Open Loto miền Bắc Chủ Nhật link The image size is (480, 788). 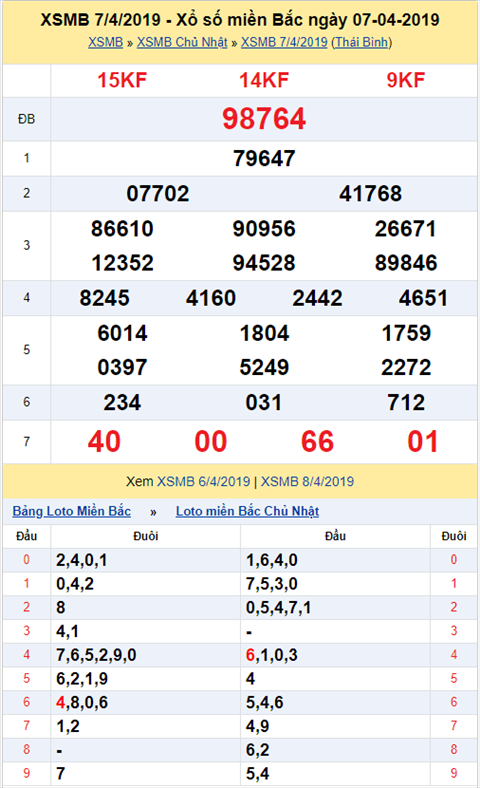(x=247, y=511)
